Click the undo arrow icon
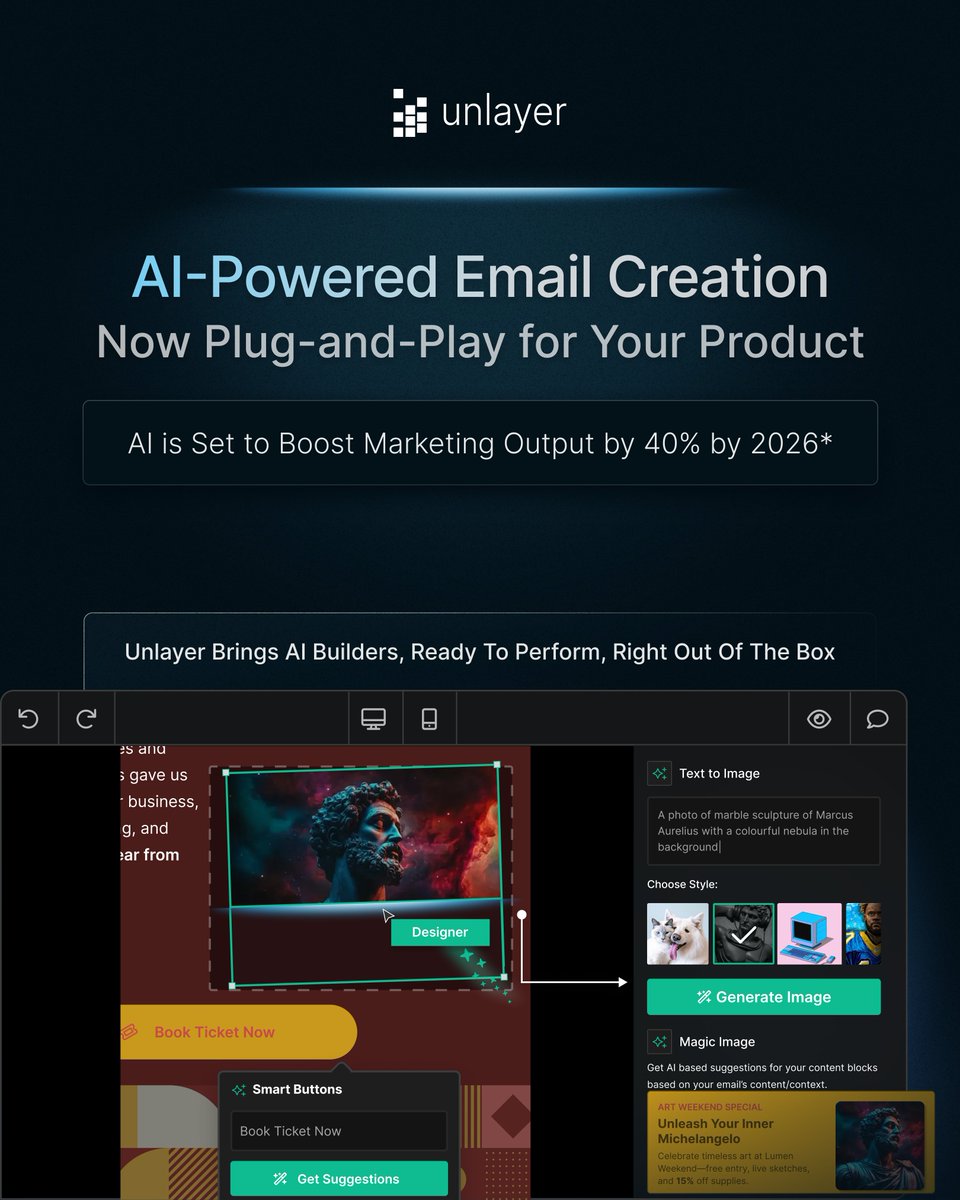Image resolution: width=960 pixels, height=1200 pixels. tap(28, 719)
